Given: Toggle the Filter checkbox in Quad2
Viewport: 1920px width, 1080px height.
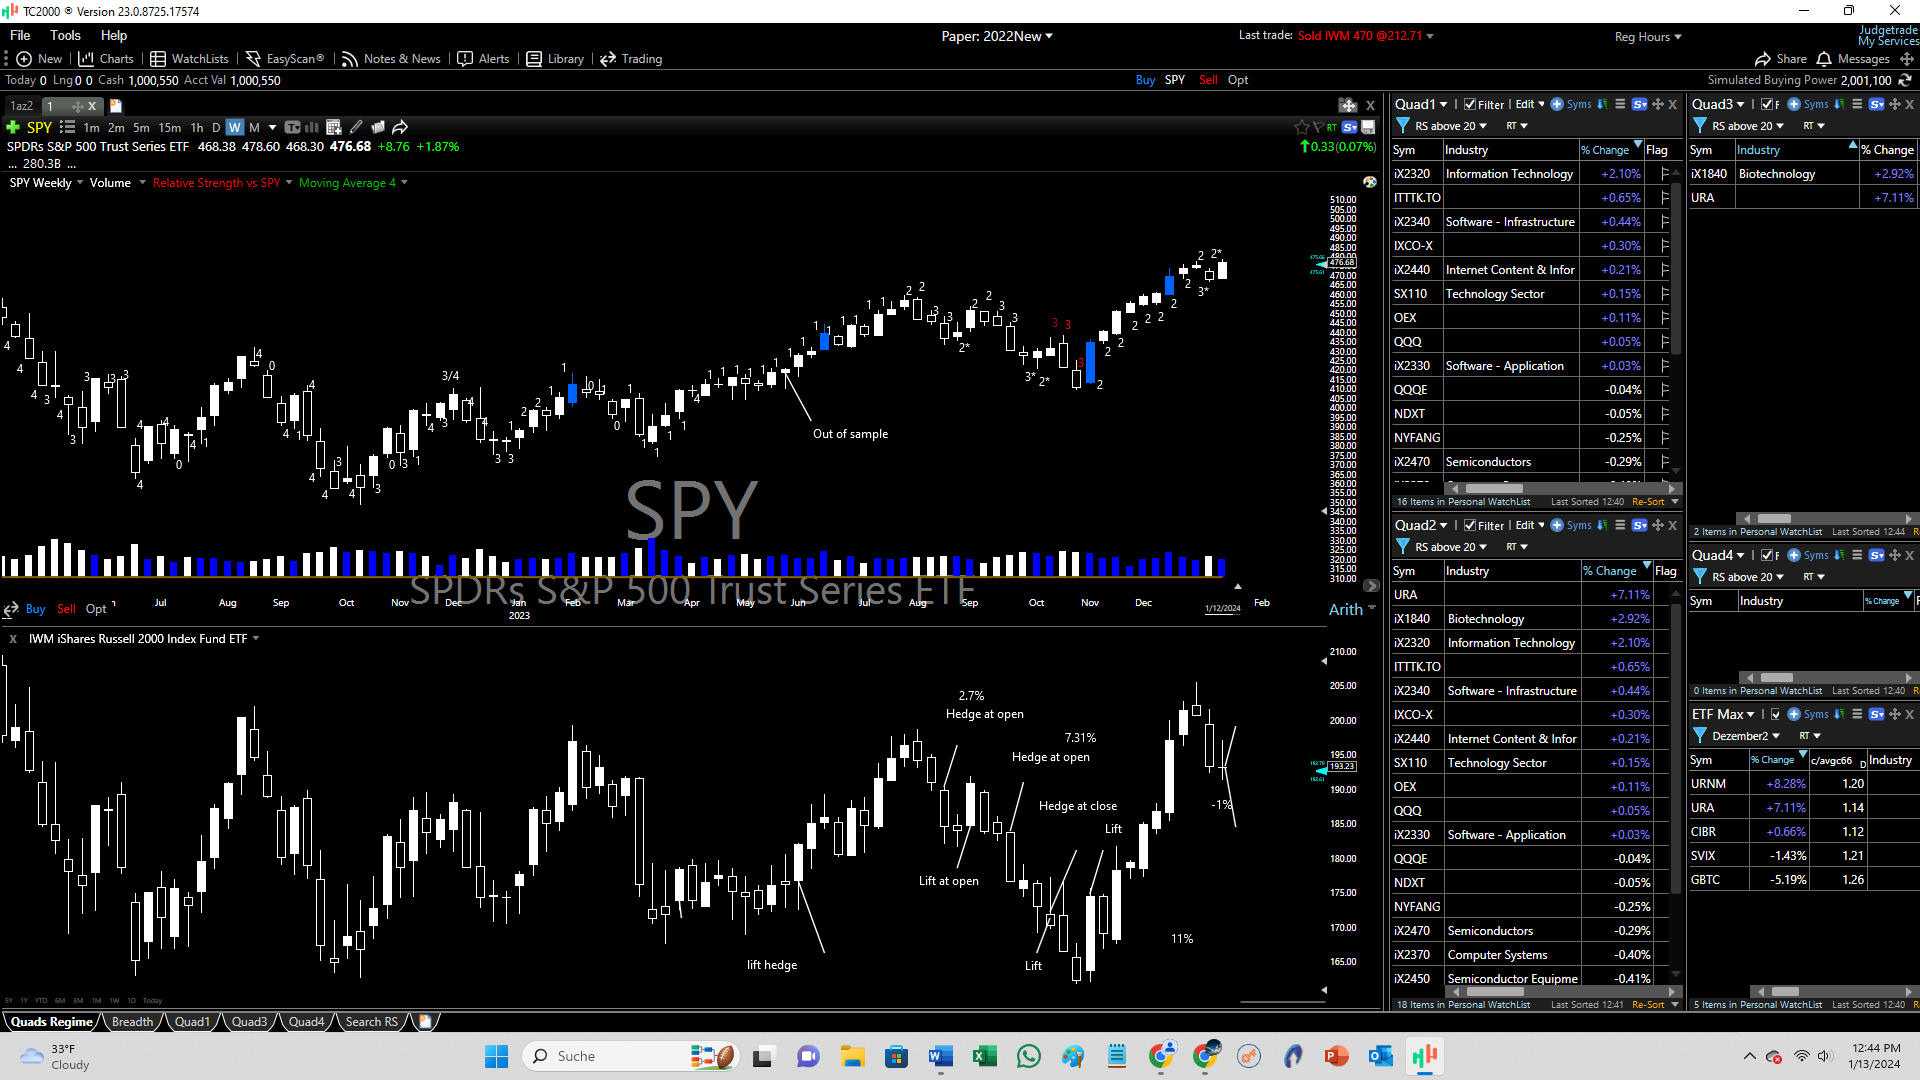Looking at the screenshot, I should 1470,525.
